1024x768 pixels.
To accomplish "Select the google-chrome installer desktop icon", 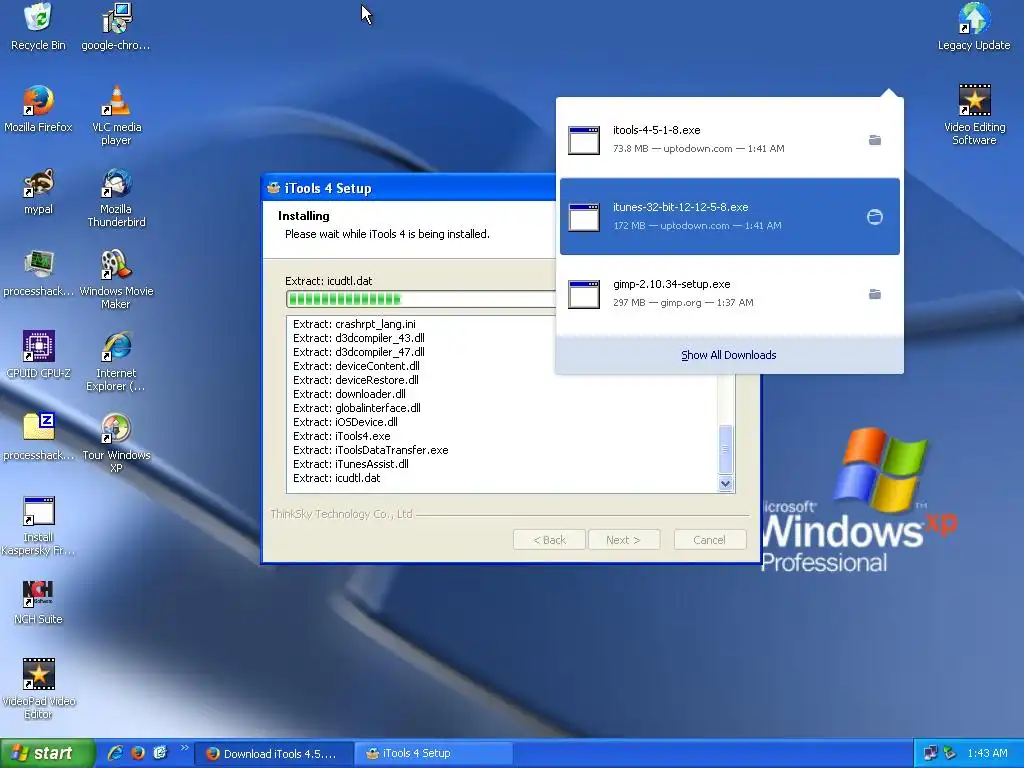I will point(116,26).
